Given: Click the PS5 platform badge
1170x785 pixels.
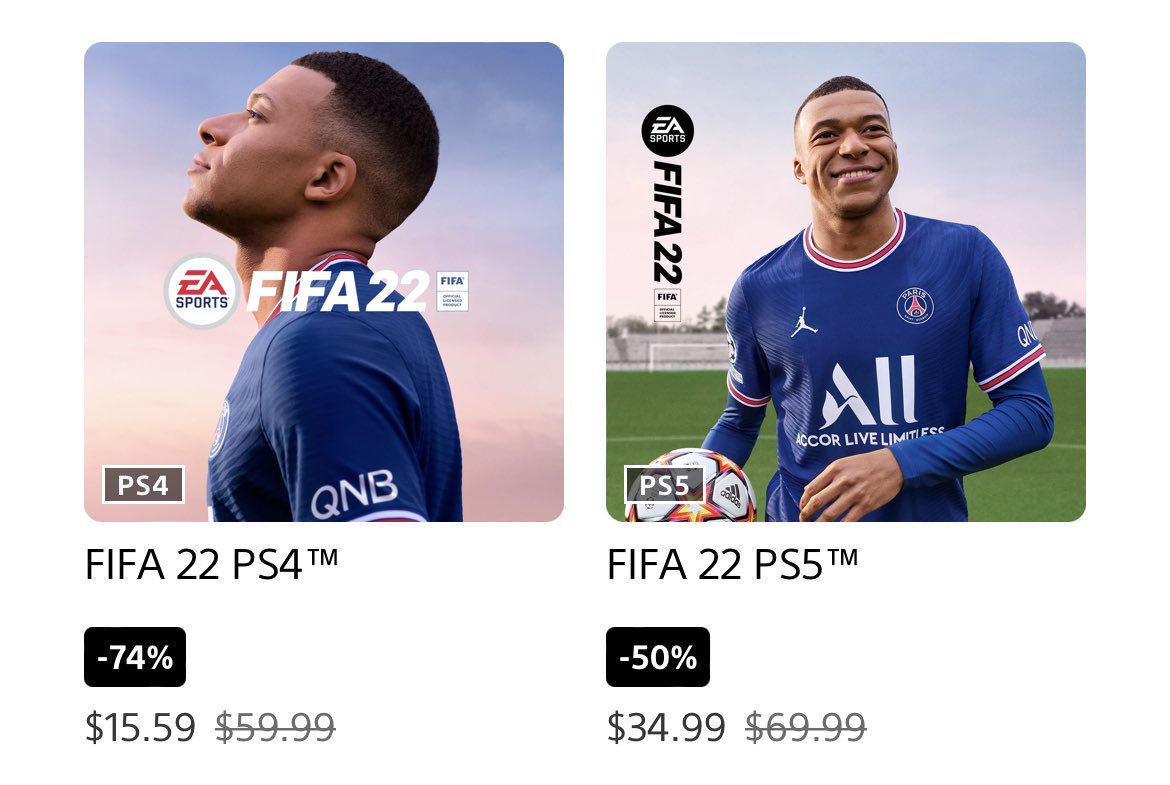Looking at the screenshot, I should [664, 485].
